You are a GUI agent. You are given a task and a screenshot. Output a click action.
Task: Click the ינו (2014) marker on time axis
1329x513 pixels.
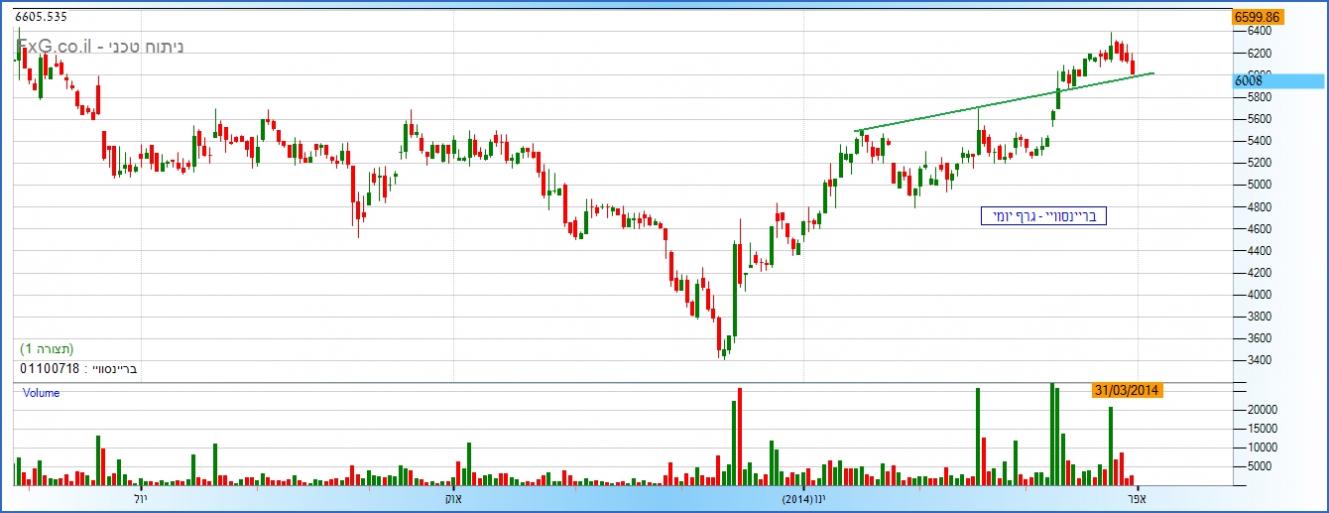[804, 497]
